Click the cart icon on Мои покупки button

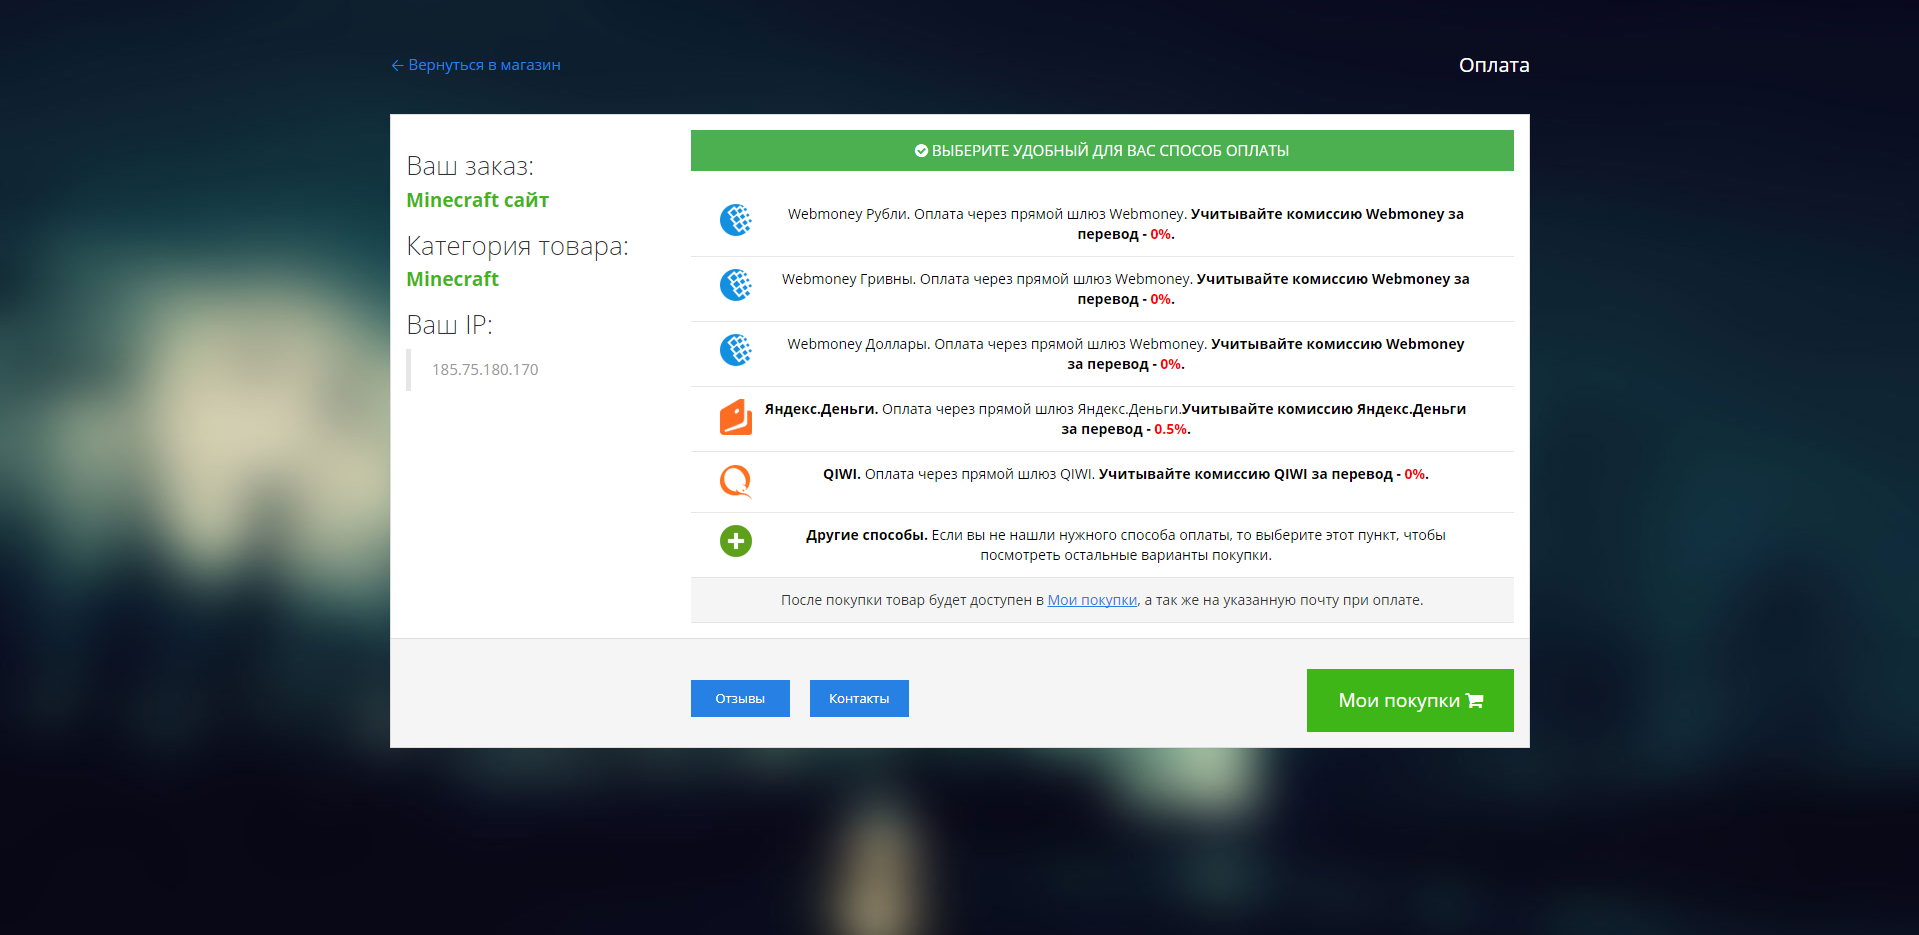[x=1474, y=701]
